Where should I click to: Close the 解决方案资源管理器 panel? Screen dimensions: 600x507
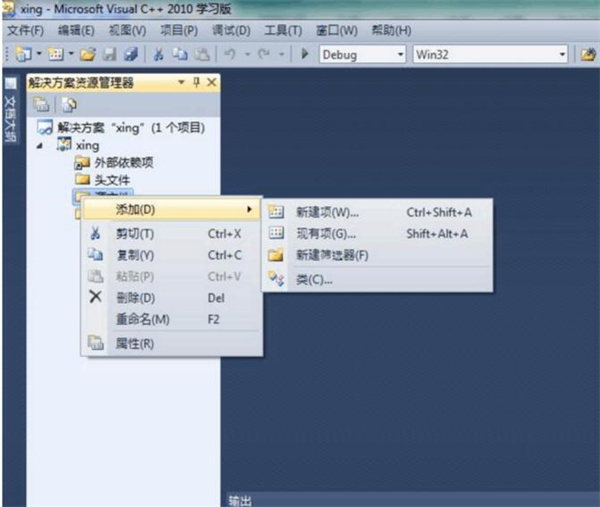(x=212, y=82)
